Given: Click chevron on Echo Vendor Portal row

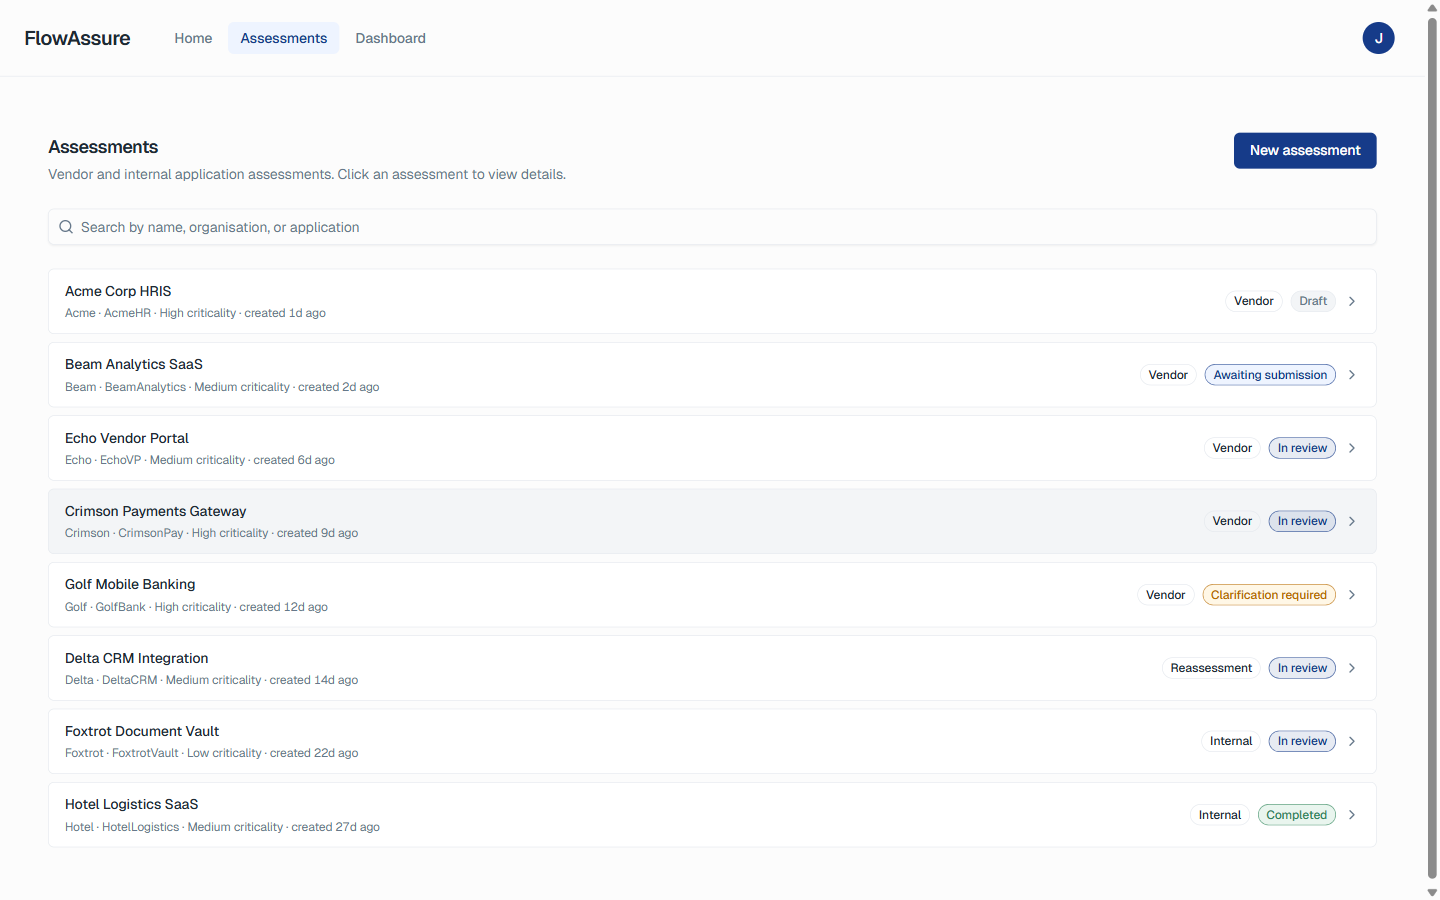Looking at the screenshot, I should tap(1352, 448).
